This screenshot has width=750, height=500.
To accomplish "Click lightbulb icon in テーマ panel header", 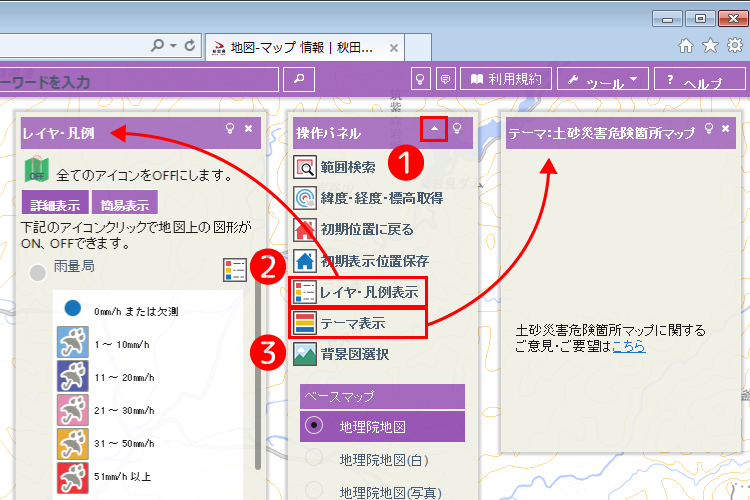I will click(x=709, y=128).
